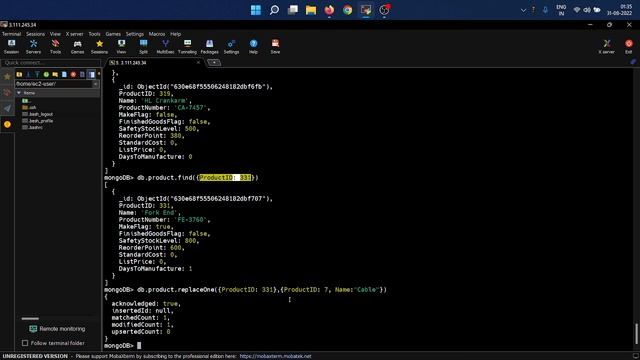Collapse the Name column header arrow
Viewport: 640px width, 360px height.
[19, 93]
